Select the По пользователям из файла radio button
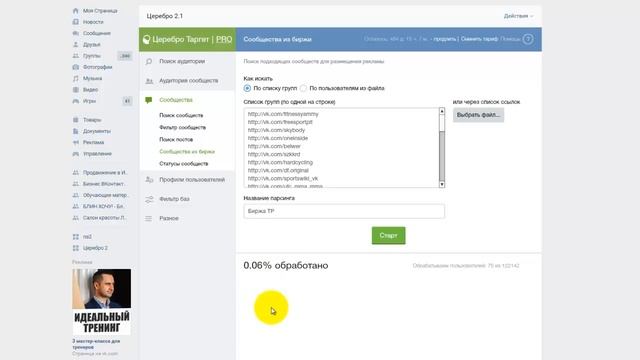Screen dimensions: 640x360 [303, 88]
